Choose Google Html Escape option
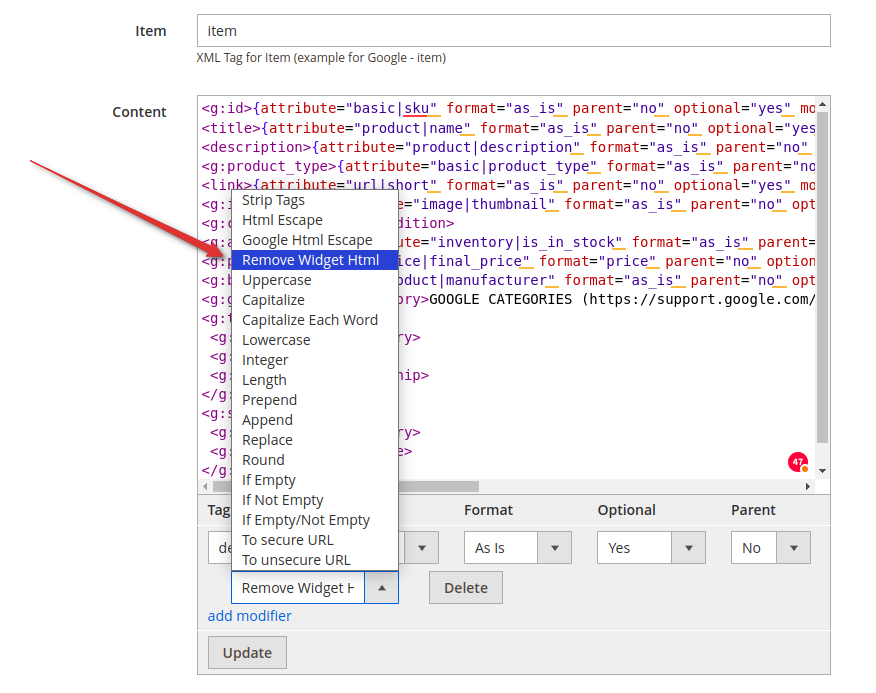This screenshot has height=693, width=876. pos(315,240)
